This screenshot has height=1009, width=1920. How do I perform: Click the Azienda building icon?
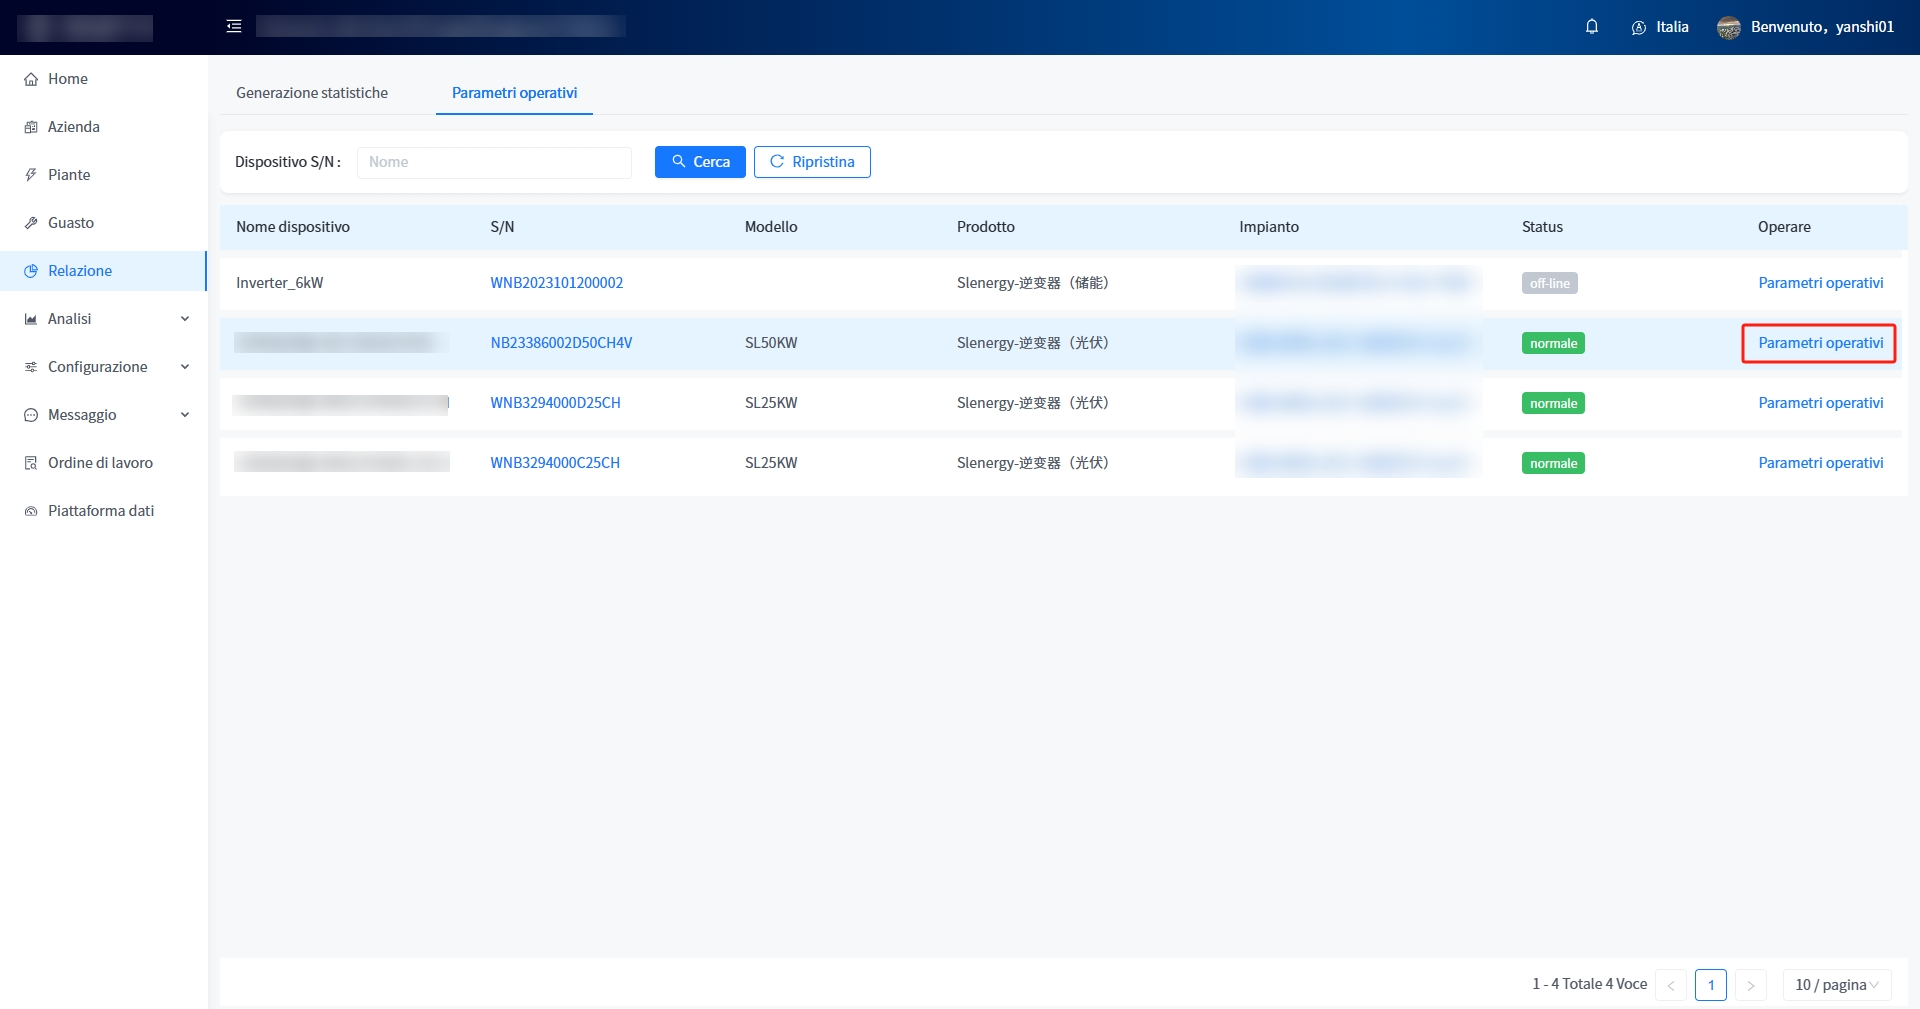31,127
